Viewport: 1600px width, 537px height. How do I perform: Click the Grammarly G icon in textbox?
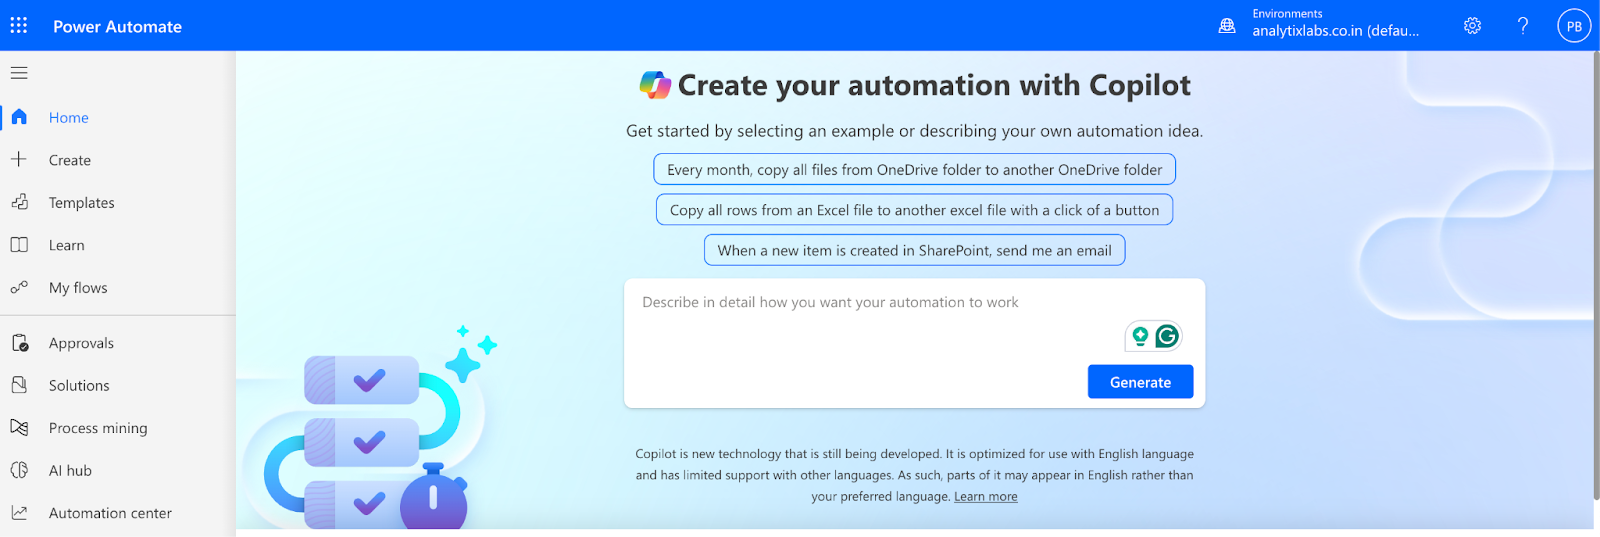click(x=1167, y=336)
